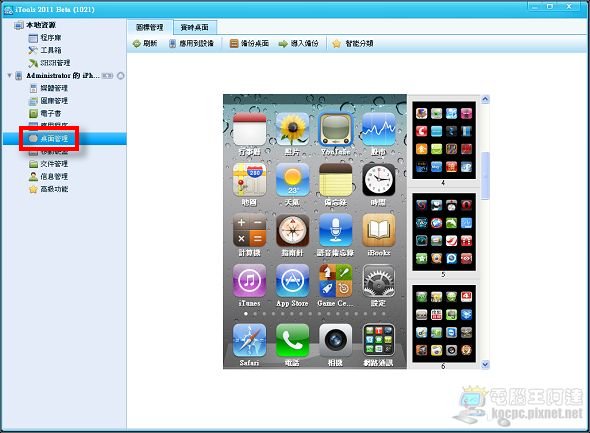Select the page 6 home screen thumbnail
The height and width of the screenshot is (433, 590).
[444, 324]
